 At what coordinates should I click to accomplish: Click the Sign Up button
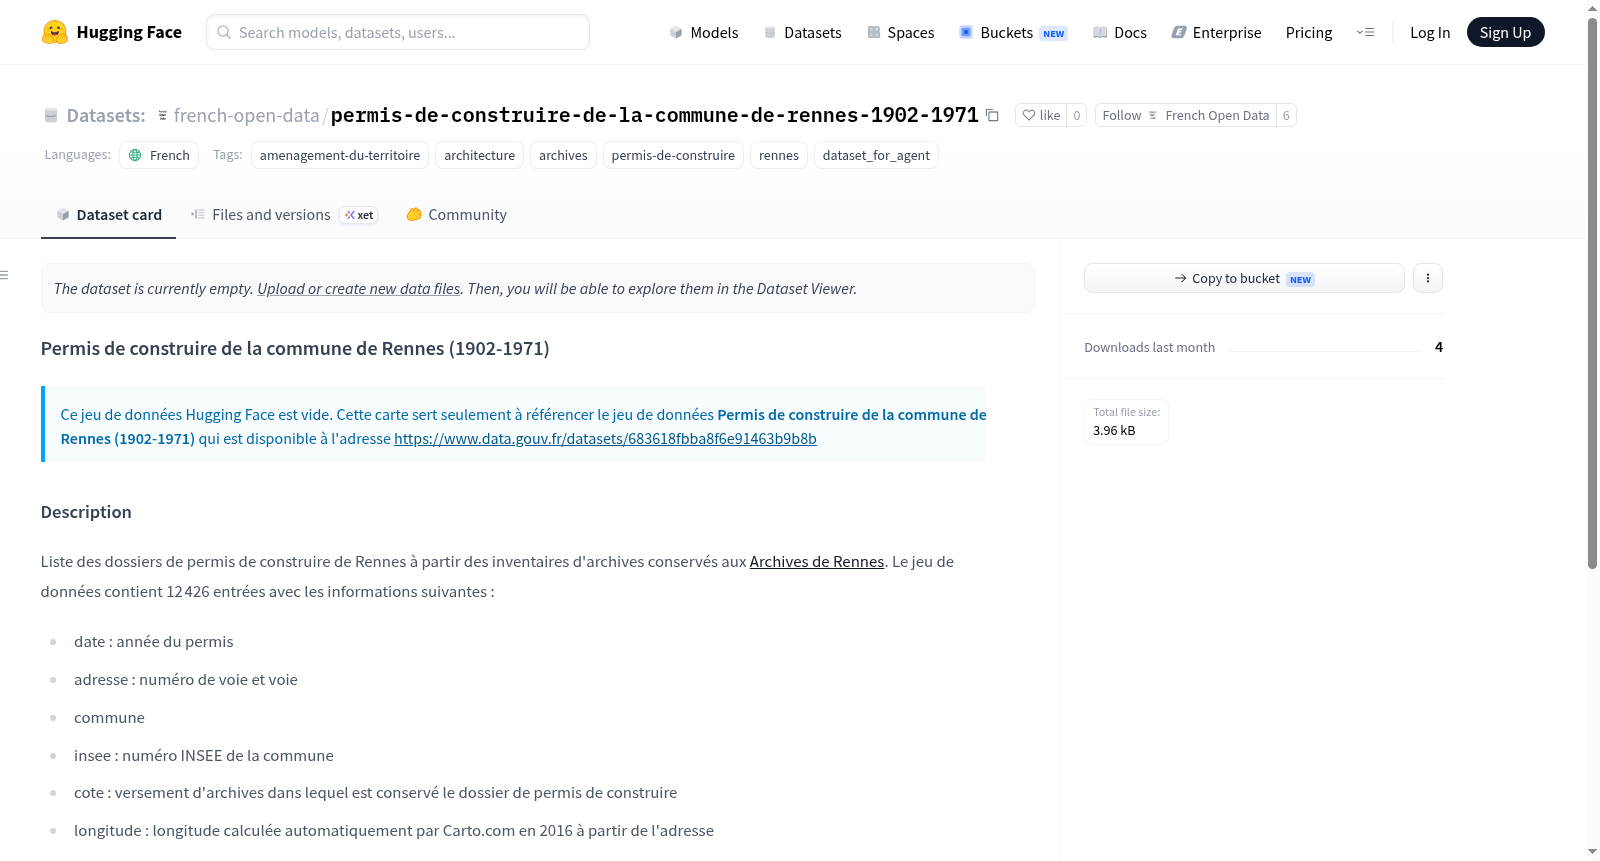(1505, 32)
